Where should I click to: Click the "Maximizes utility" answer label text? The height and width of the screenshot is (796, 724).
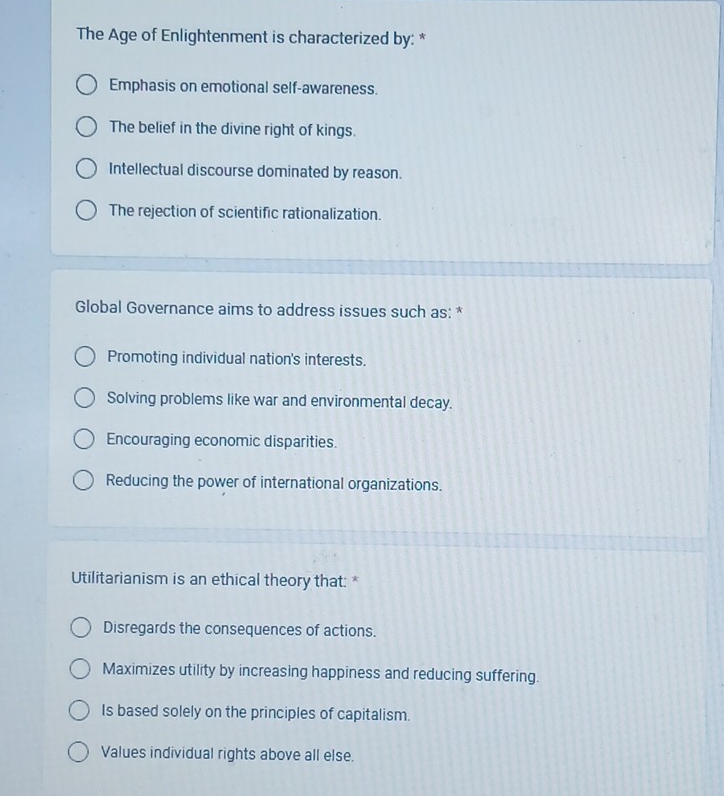320,673
